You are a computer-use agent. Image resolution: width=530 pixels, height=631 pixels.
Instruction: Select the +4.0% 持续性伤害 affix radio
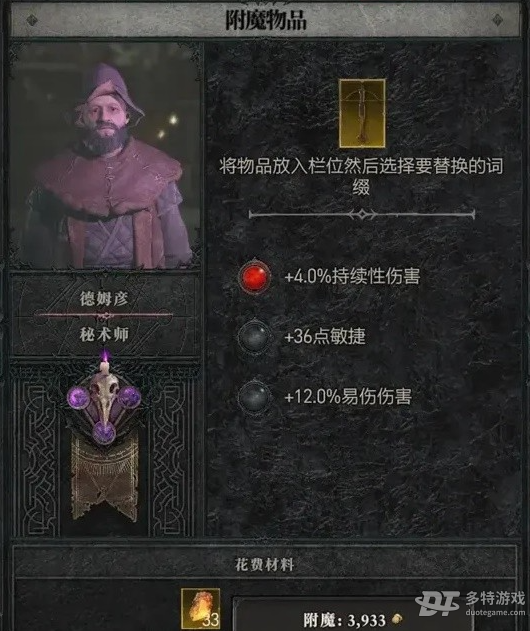click(x=254, y=277)
